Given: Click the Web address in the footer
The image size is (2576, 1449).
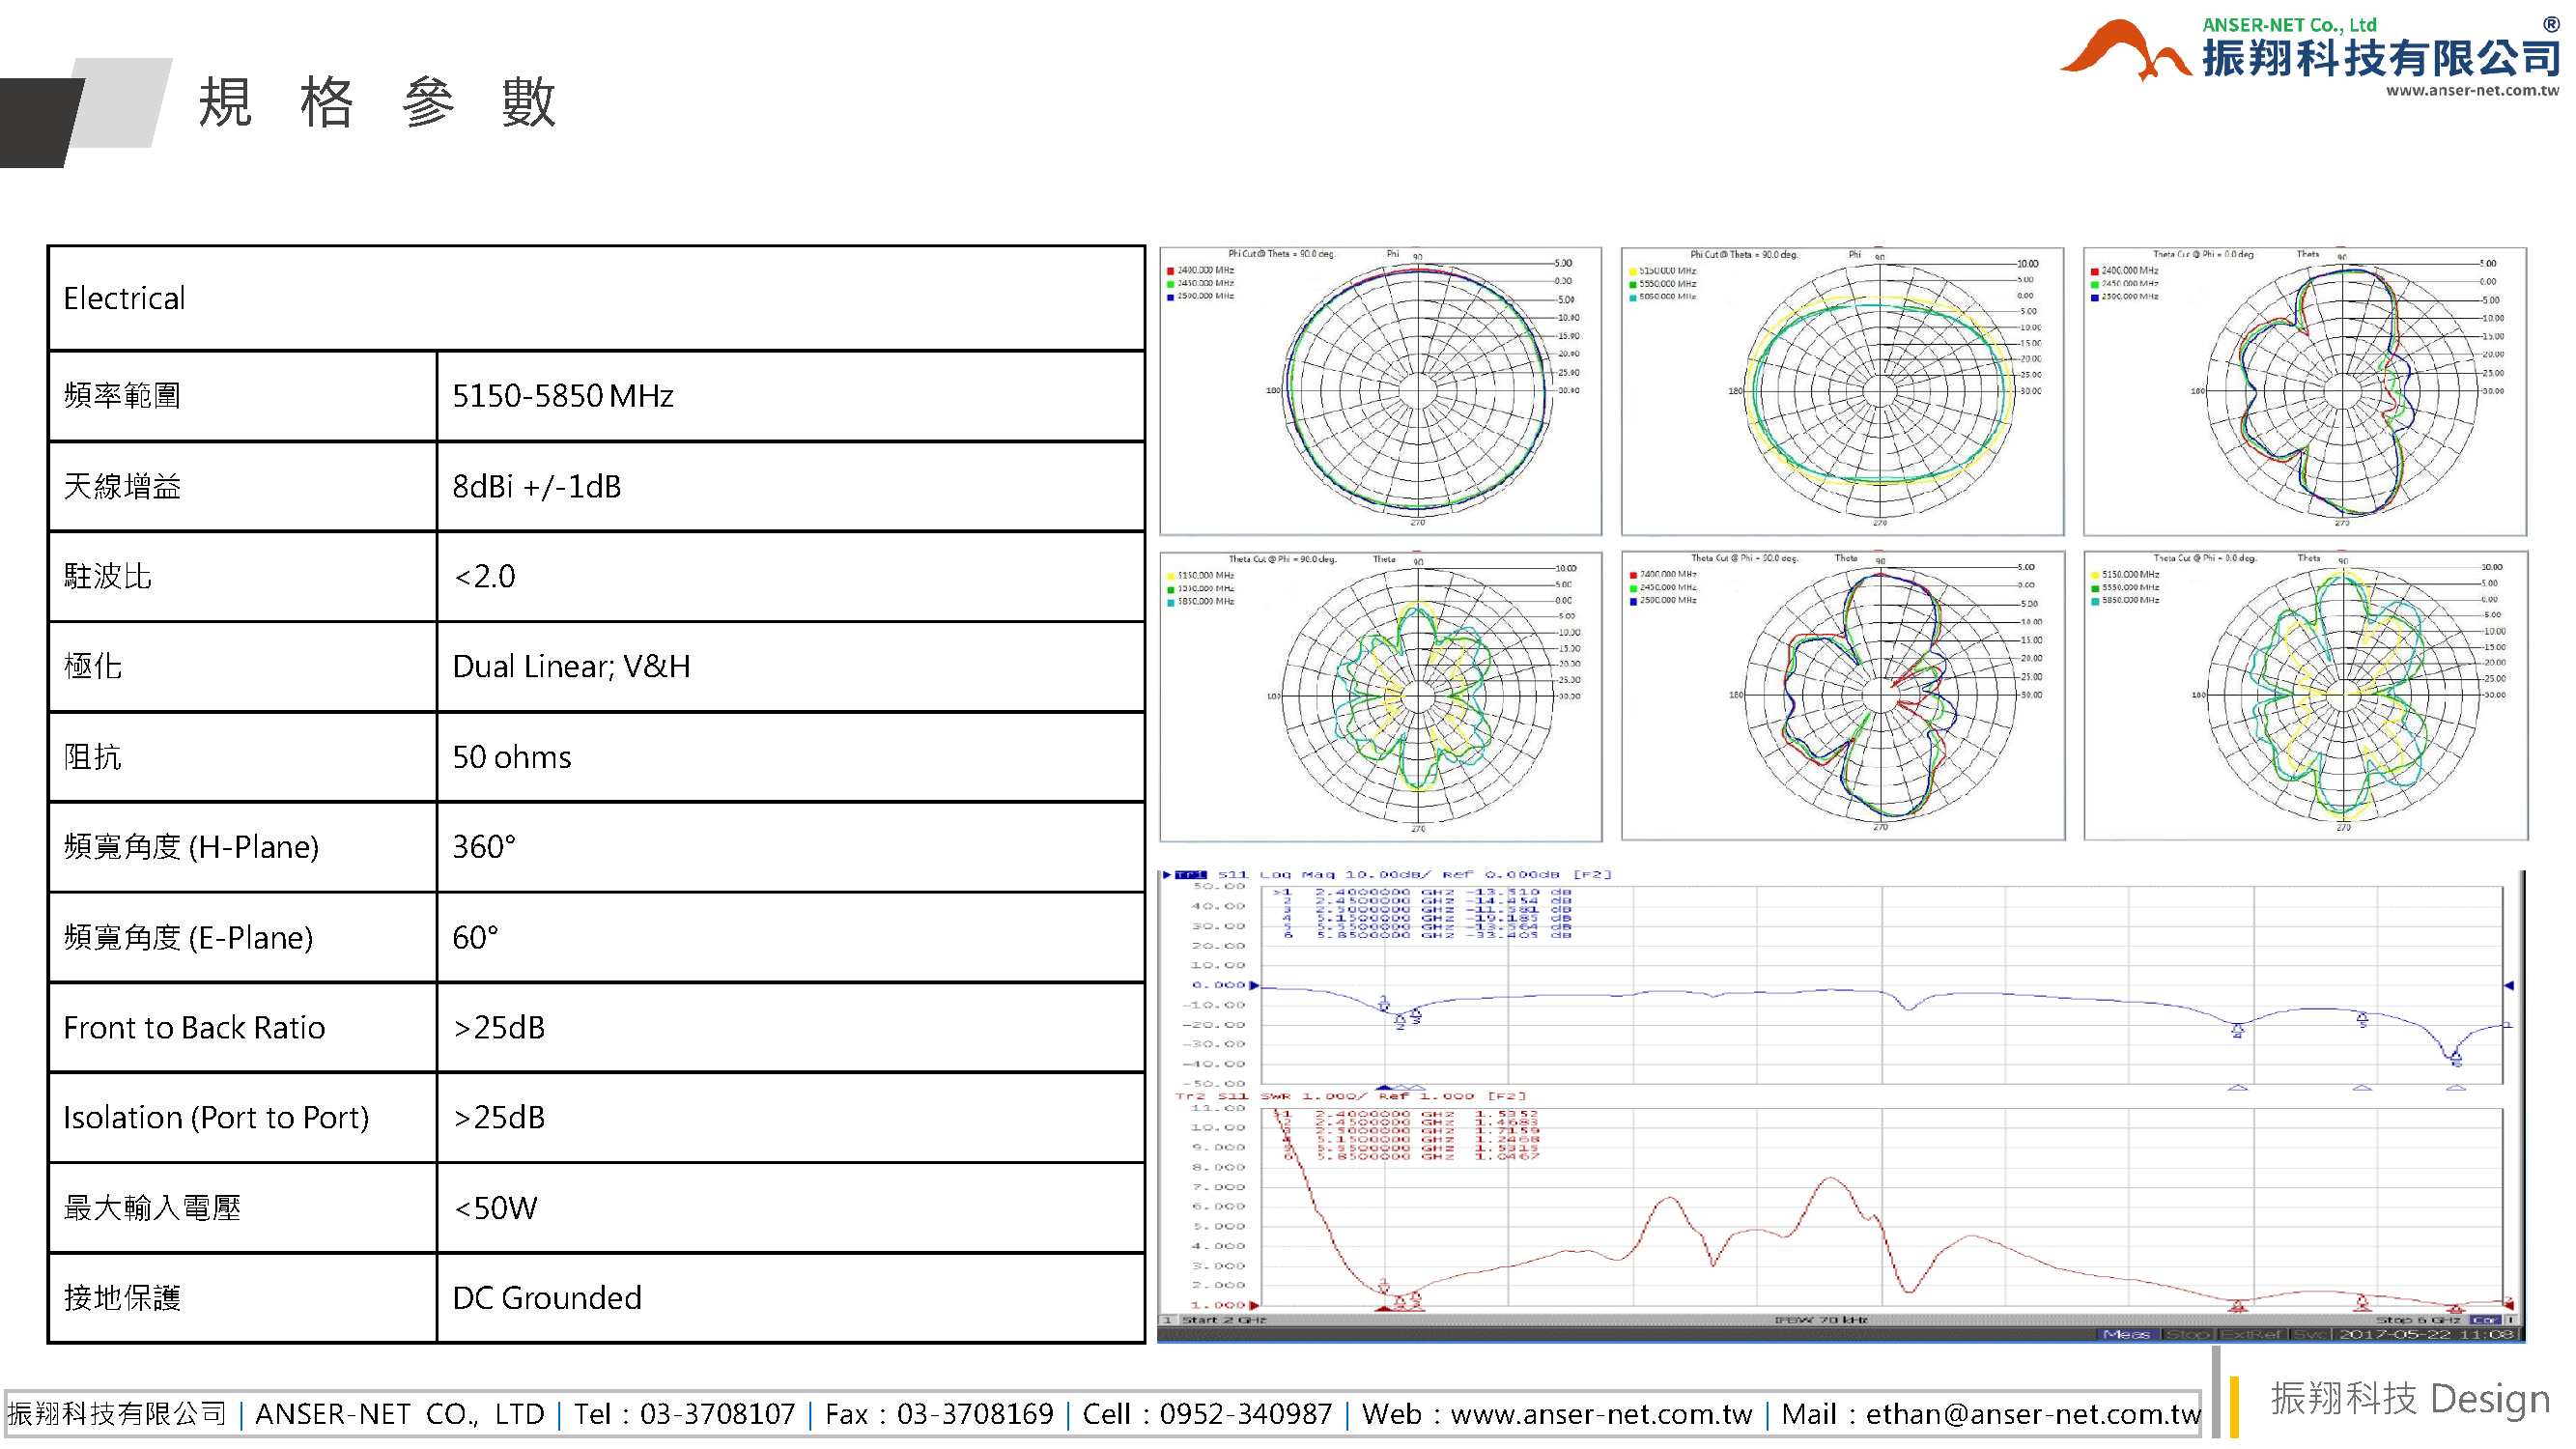Looking at the screenshot, I should pos(1600,1414).
